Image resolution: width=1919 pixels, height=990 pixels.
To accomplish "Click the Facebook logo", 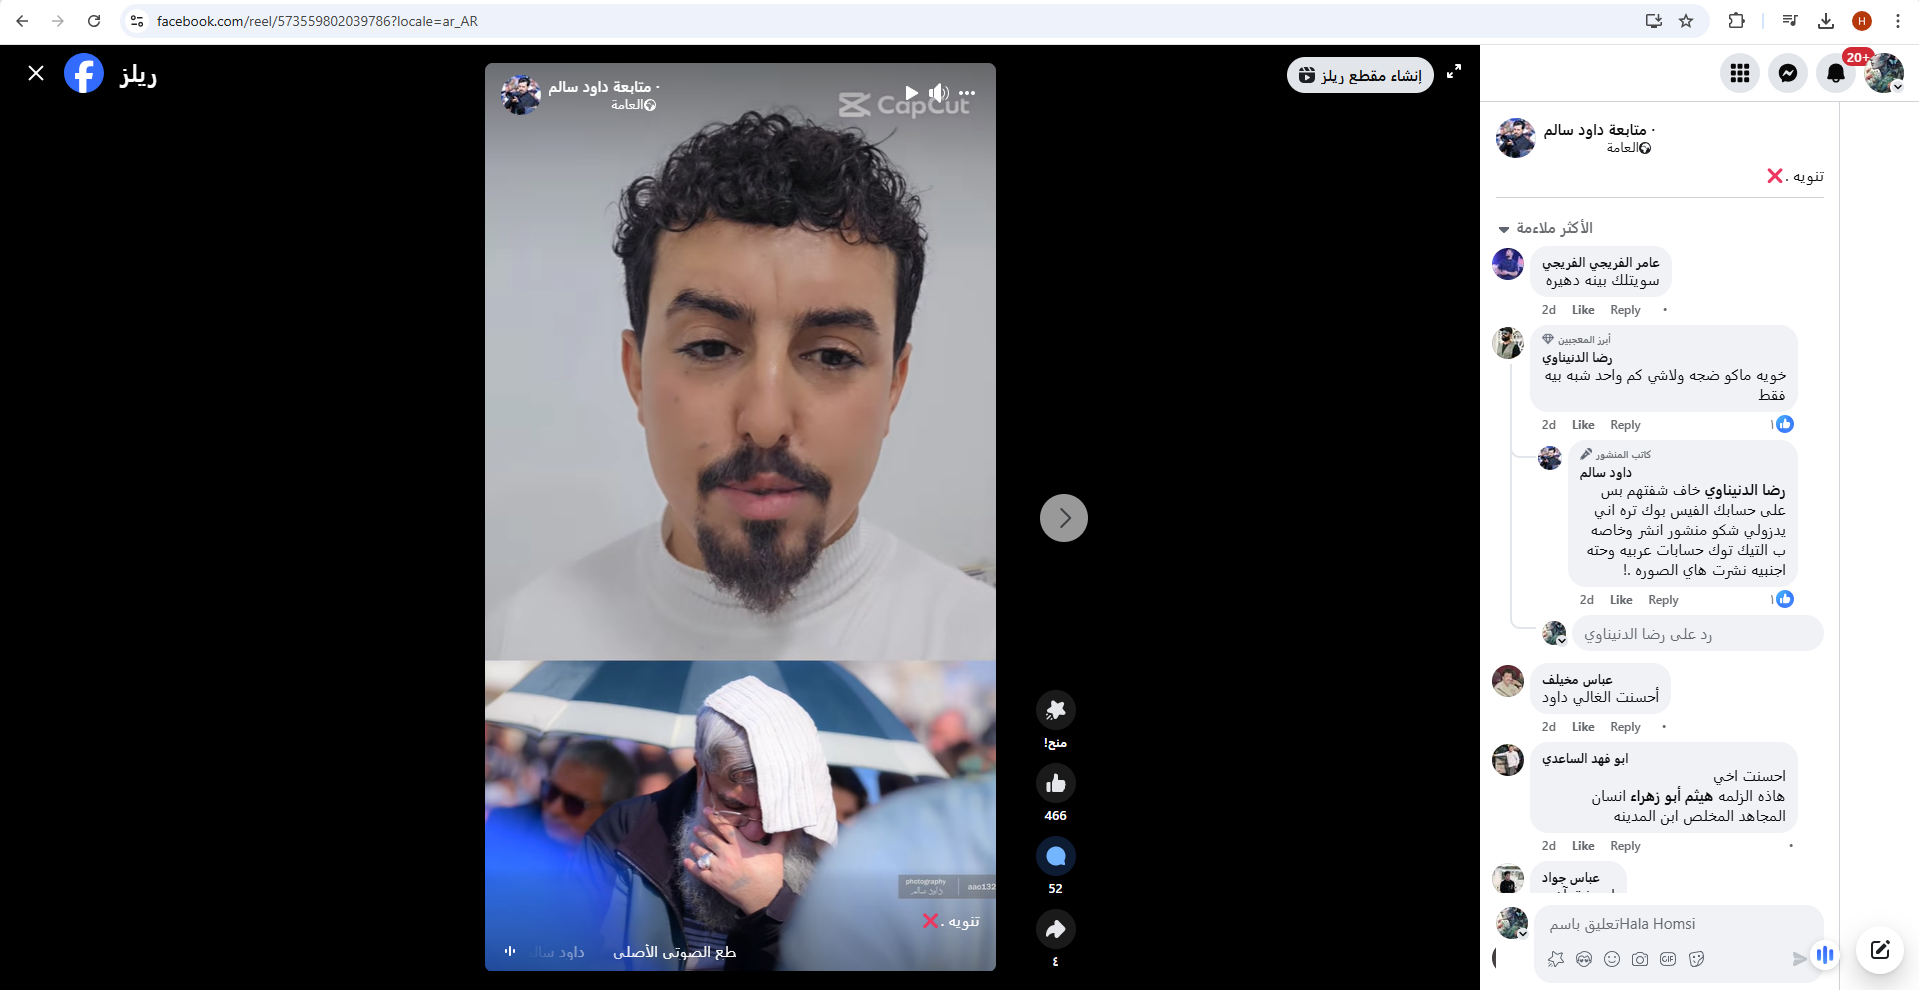I will (84, 73).
